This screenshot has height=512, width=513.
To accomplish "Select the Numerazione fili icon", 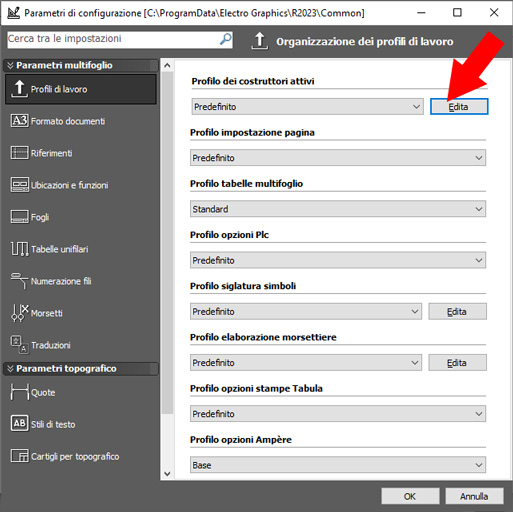I will point(19,281).
